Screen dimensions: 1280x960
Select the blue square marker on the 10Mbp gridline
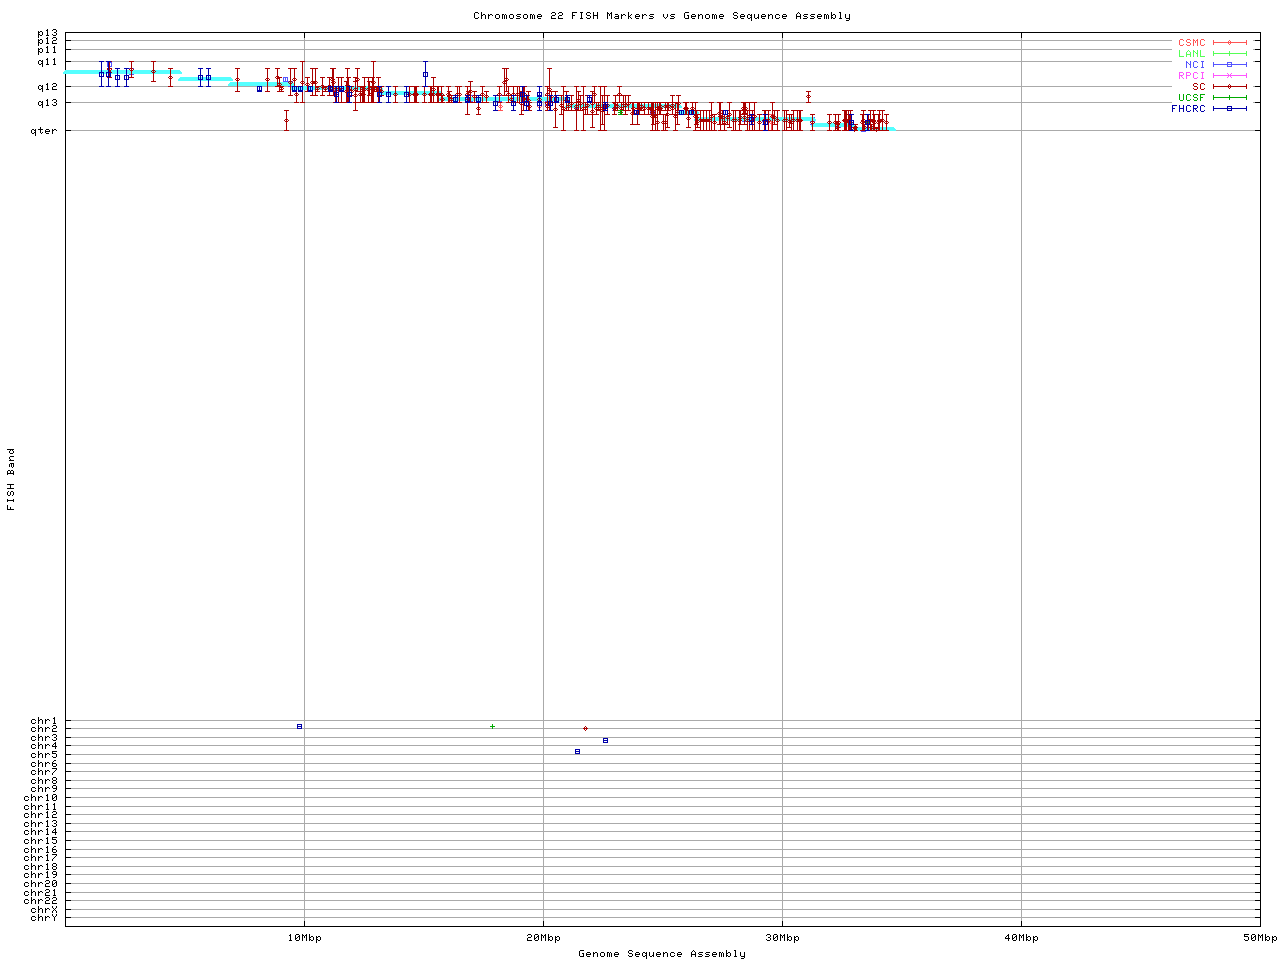tap(299, 726)
